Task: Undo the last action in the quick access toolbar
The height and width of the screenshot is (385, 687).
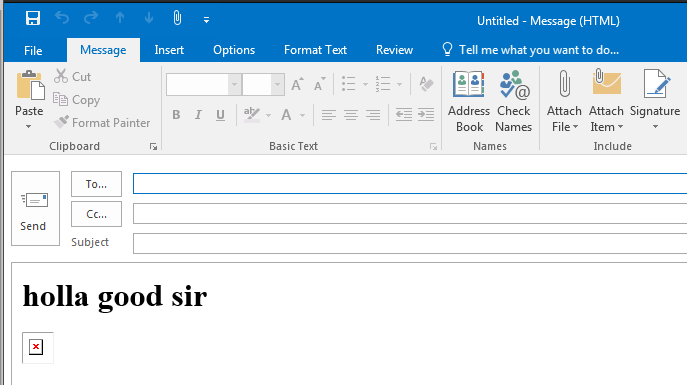Action: (62, 18)
